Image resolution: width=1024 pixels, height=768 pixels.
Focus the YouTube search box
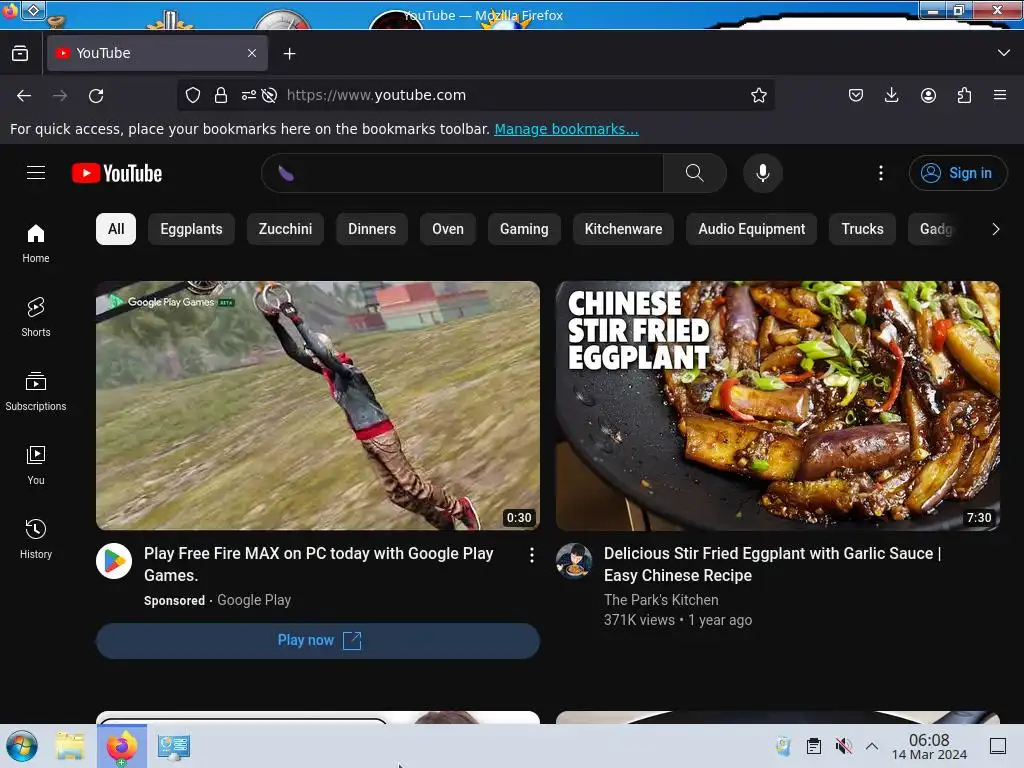[462, 173]
